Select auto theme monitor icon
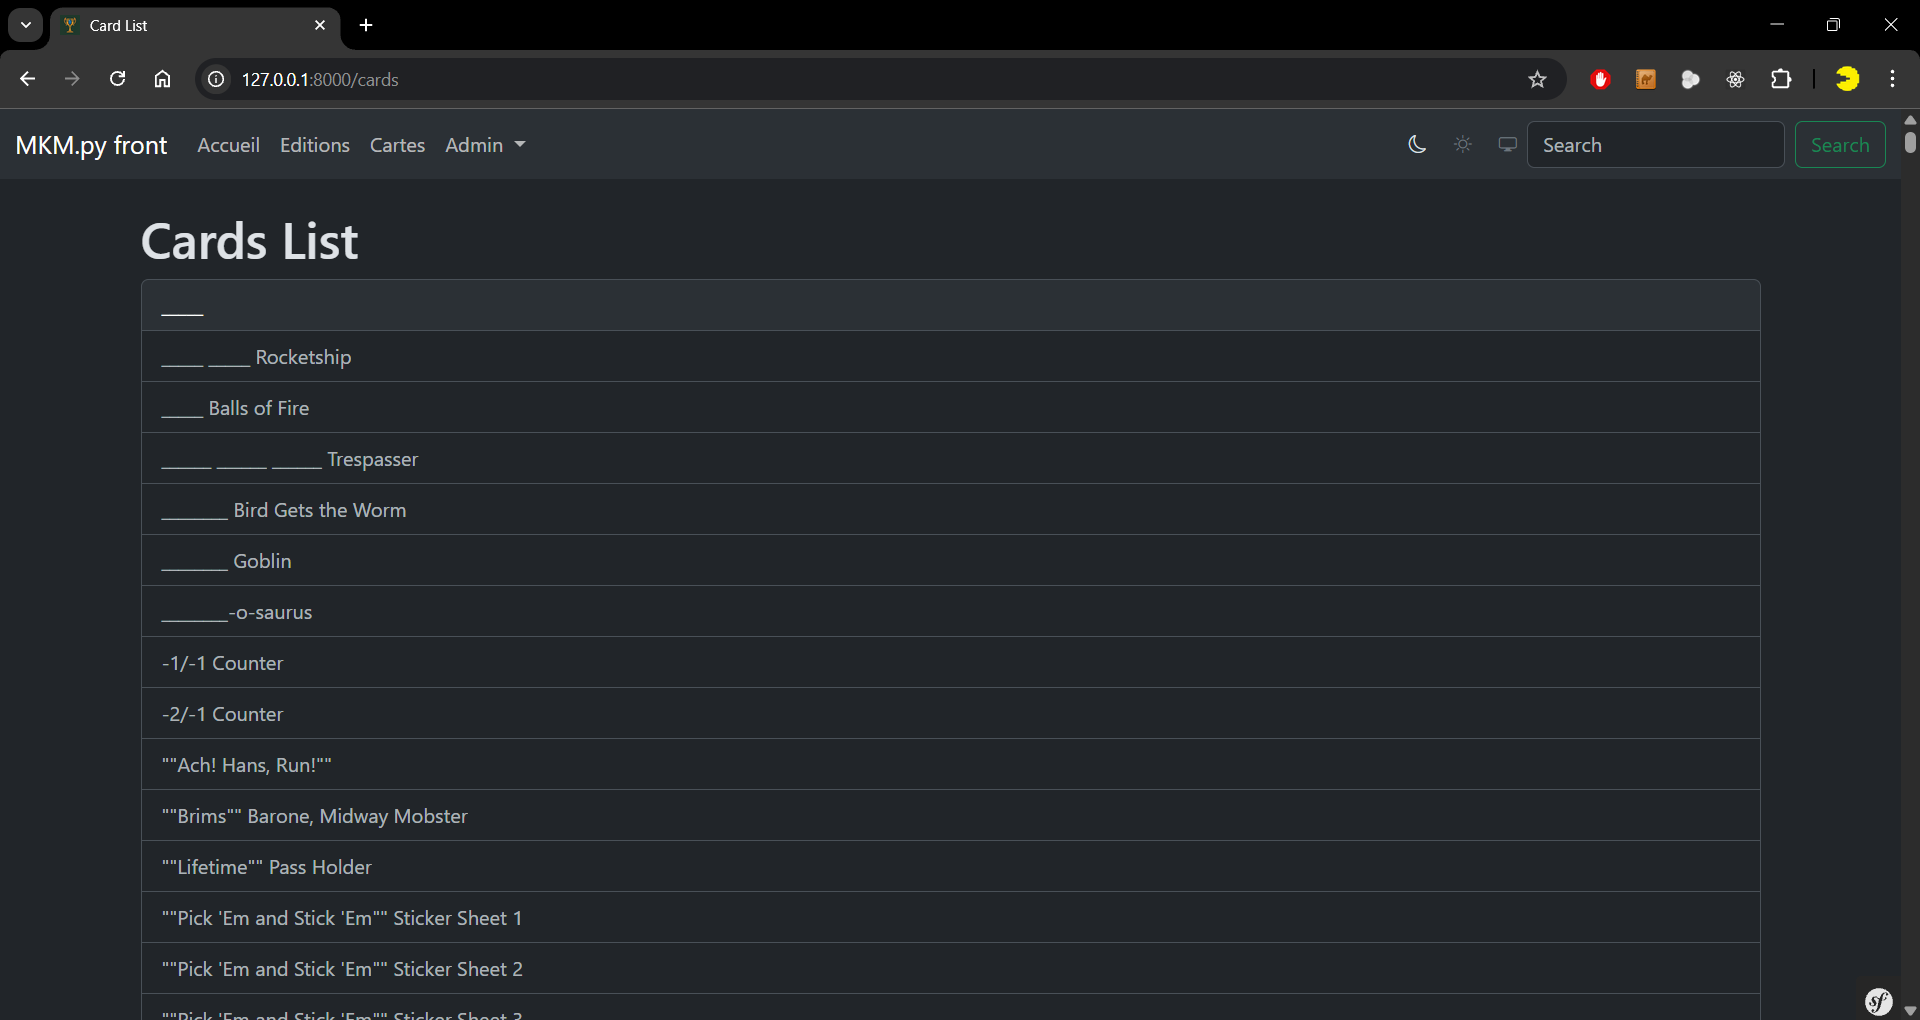This screenshot has height=1020, width=1920. pyautogui.click(x=1507, y=145)
